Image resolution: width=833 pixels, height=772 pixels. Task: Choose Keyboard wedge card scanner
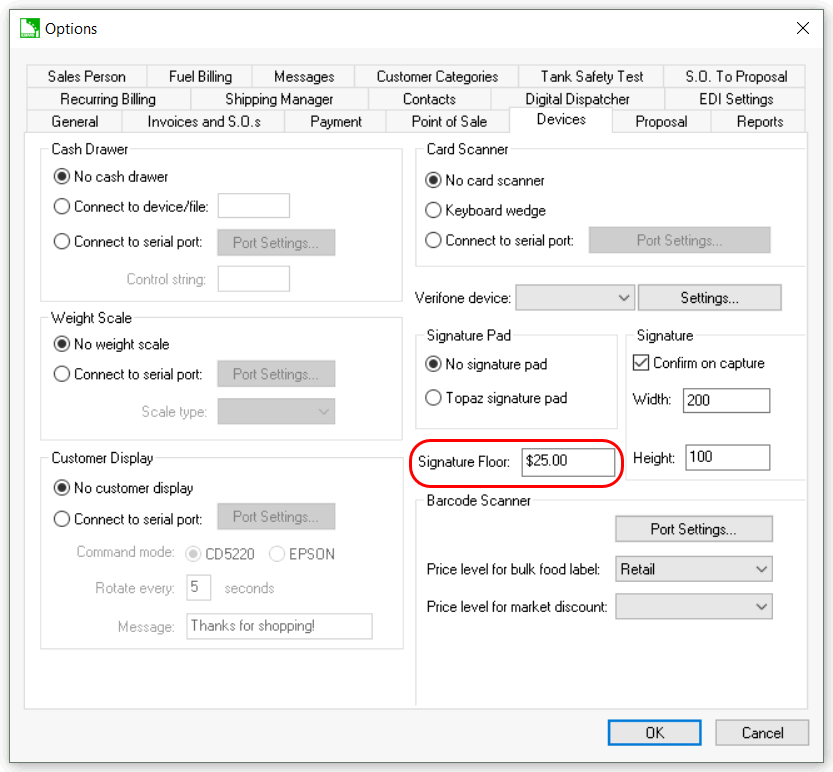pyautogui.click(x=433, y=210)
